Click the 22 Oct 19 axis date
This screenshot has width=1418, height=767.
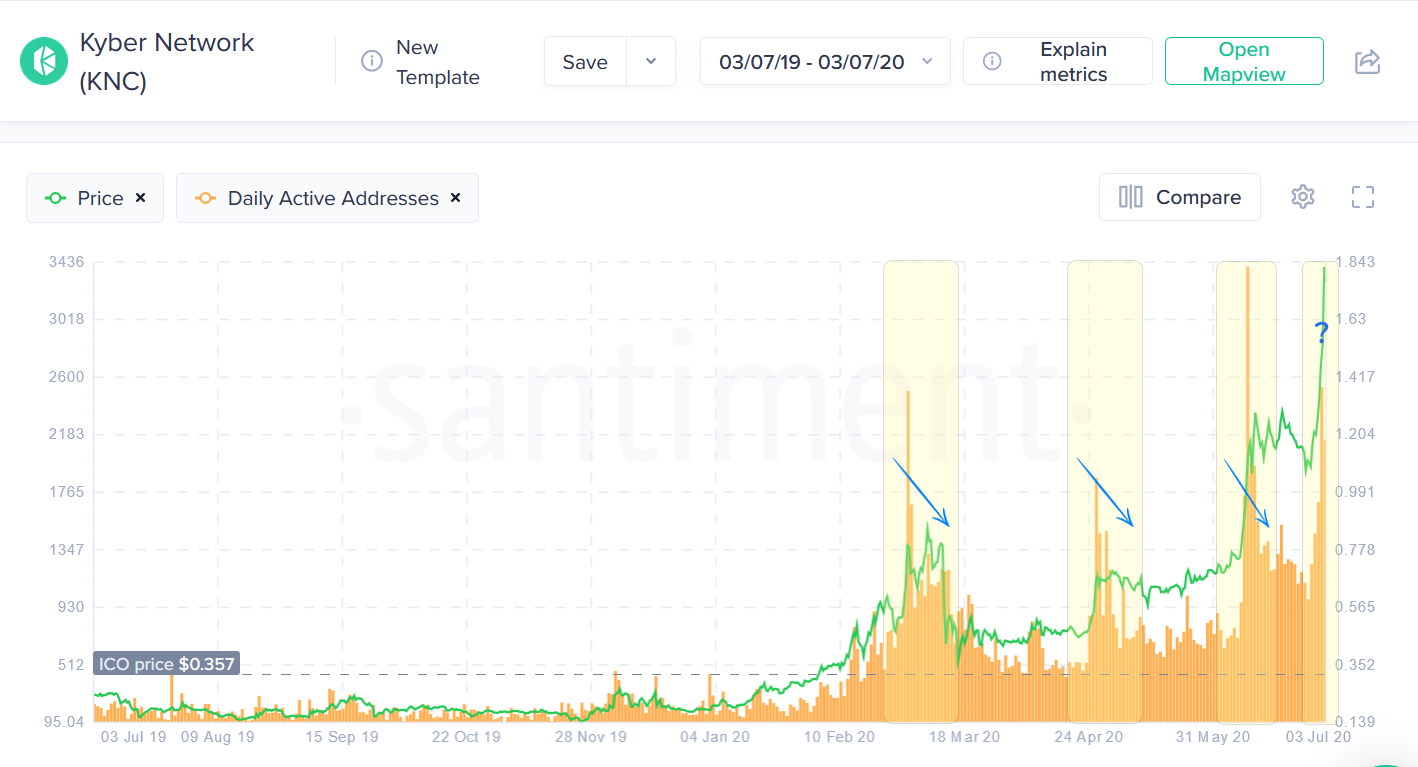(466, 737)
